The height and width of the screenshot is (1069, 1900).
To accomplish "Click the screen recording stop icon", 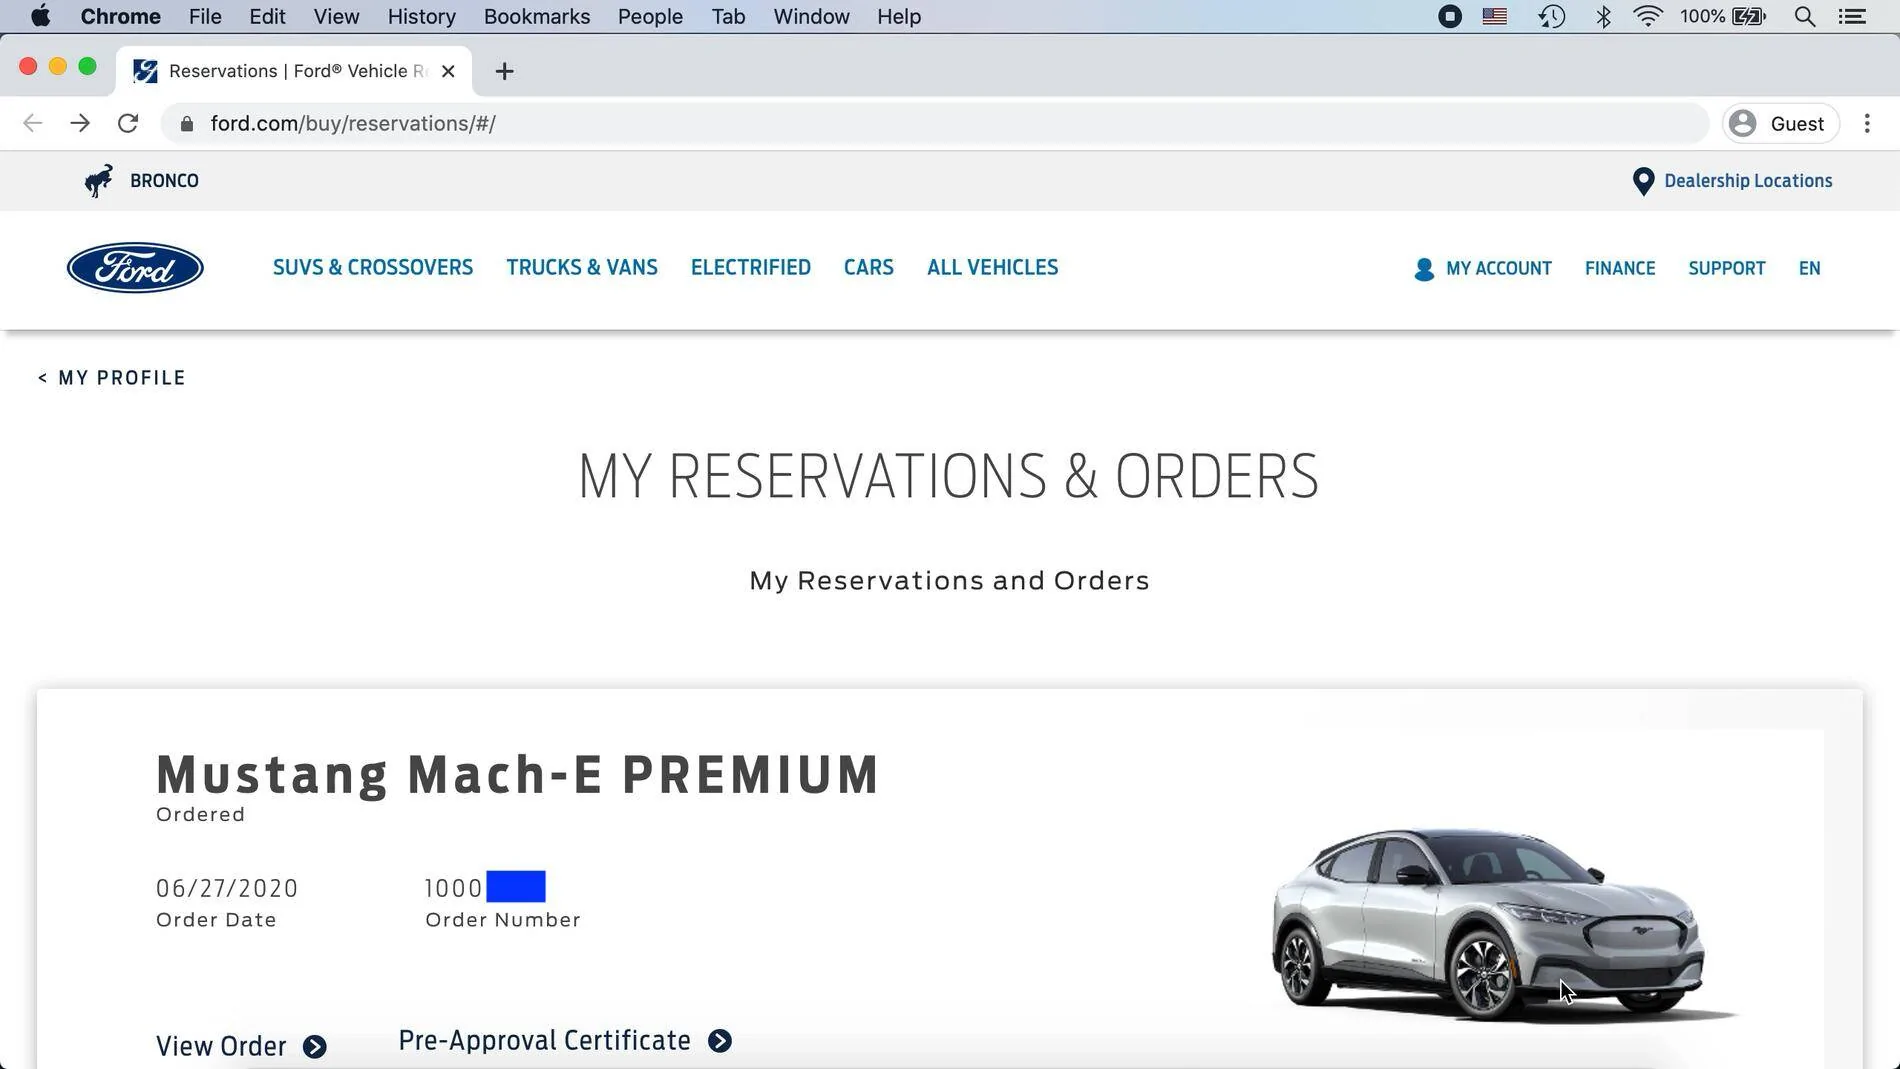I will (x=1449, y=16).
